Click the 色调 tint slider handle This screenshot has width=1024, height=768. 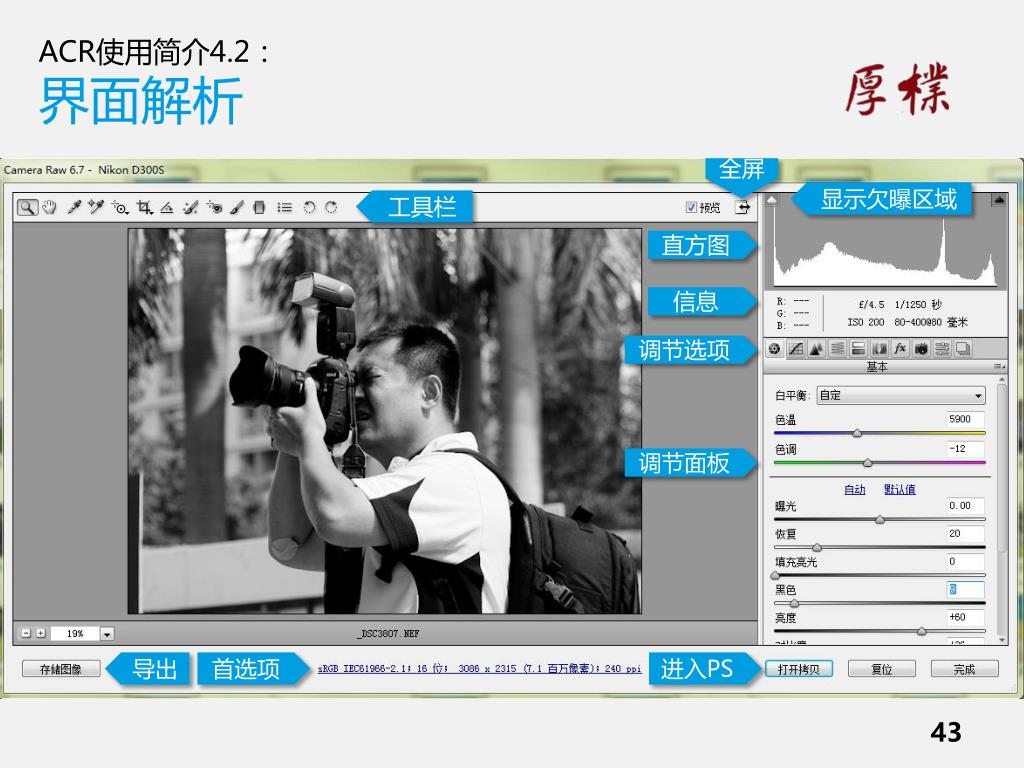click(x=867, y=462)
